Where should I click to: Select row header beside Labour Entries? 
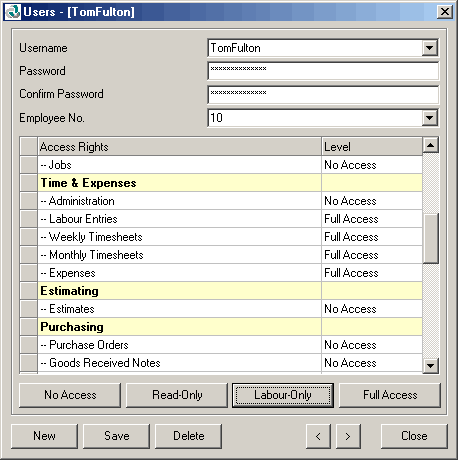point(29,219)
